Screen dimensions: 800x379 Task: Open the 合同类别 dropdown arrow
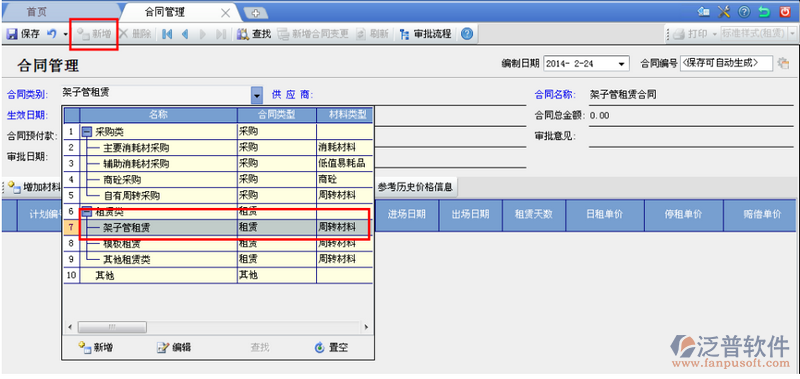[x=257, y=95]
